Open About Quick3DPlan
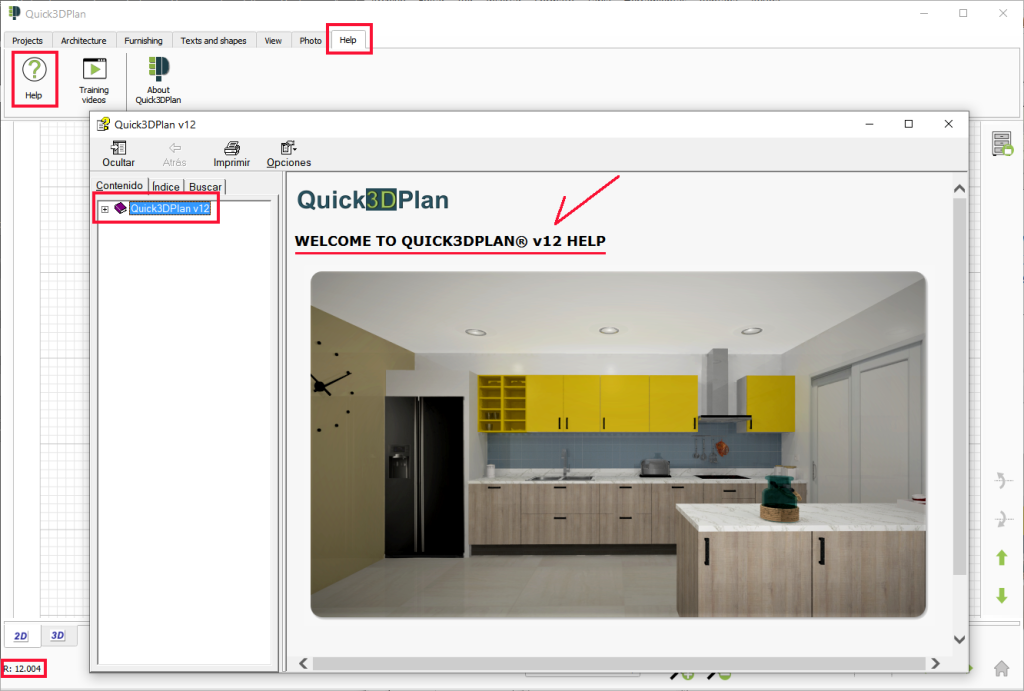Viewport: 1024px width, 691px height. 158,80
